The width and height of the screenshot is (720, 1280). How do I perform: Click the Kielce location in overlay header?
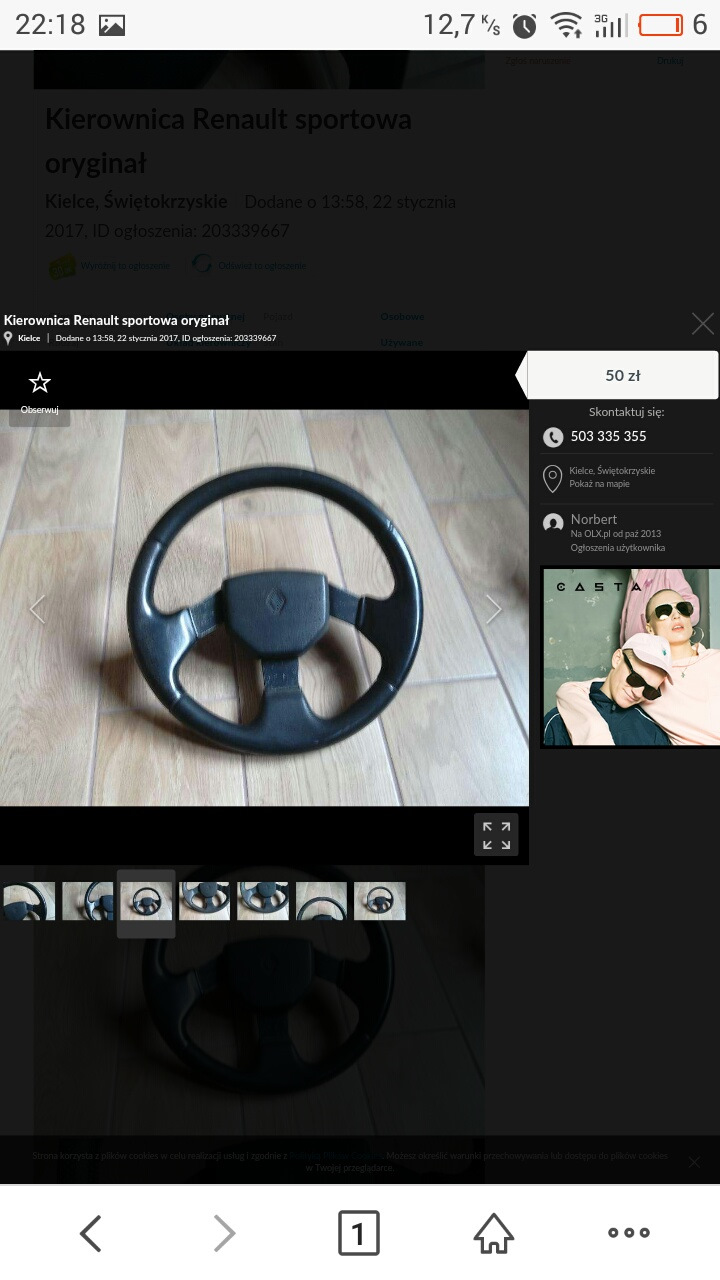[29, 338]
